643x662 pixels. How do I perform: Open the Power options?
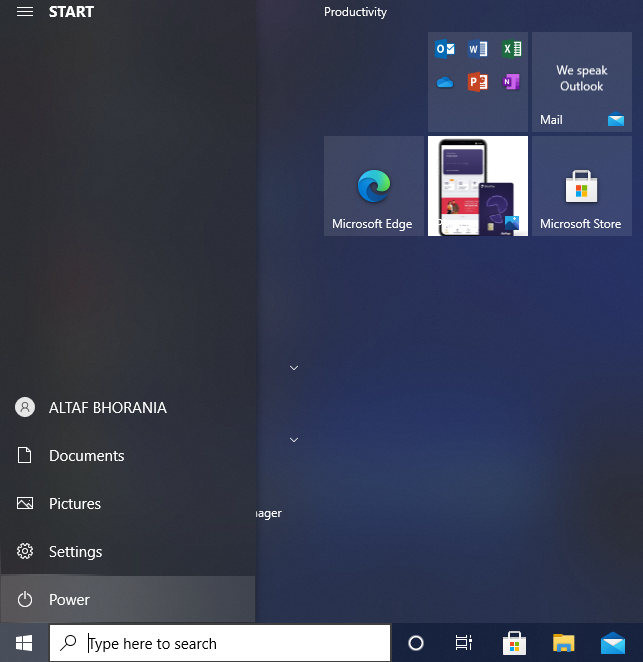coord(128,599)
